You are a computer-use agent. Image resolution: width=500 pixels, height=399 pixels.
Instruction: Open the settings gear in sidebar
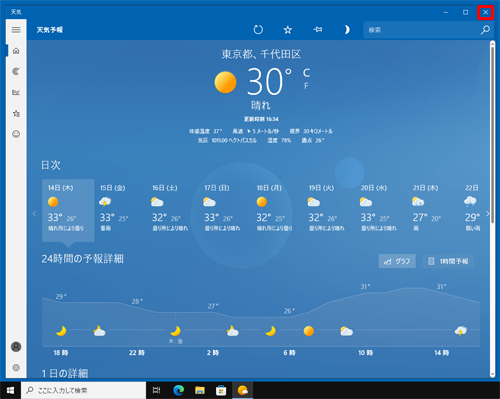pyautogui.click(x=16, y=367)
